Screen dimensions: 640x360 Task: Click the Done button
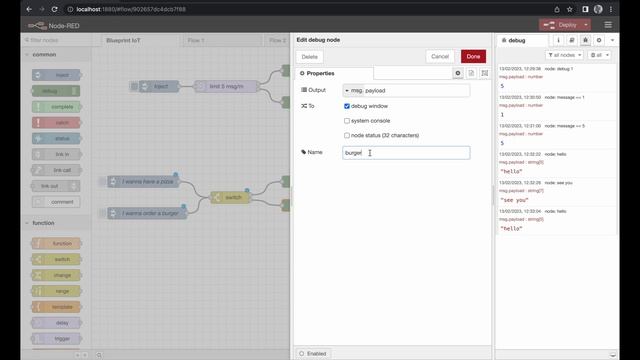(473, 56)
